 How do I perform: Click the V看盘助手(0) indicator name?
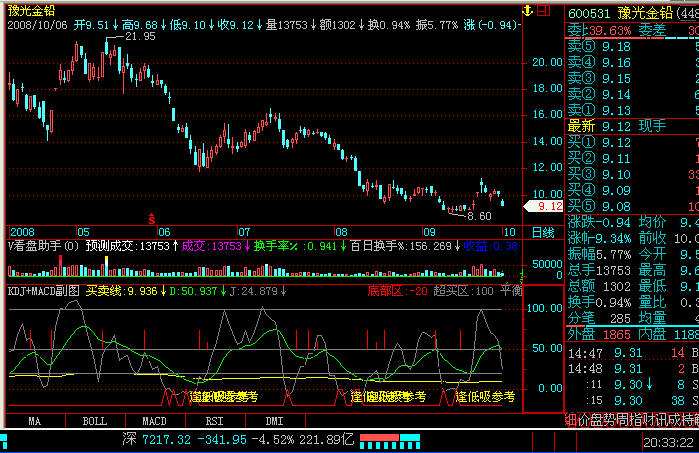(43, 246)
